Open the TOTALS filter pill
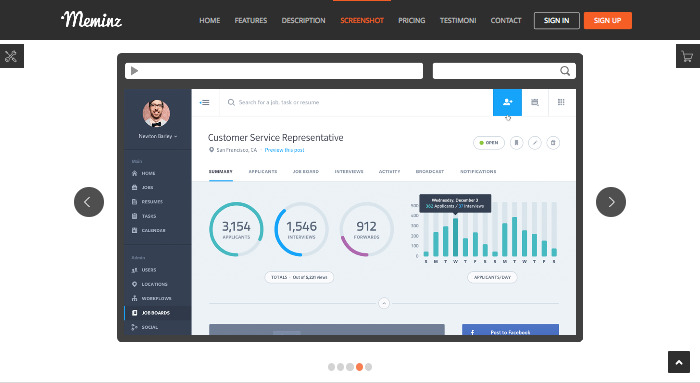 pyautogui.click(x=299, y=277)
